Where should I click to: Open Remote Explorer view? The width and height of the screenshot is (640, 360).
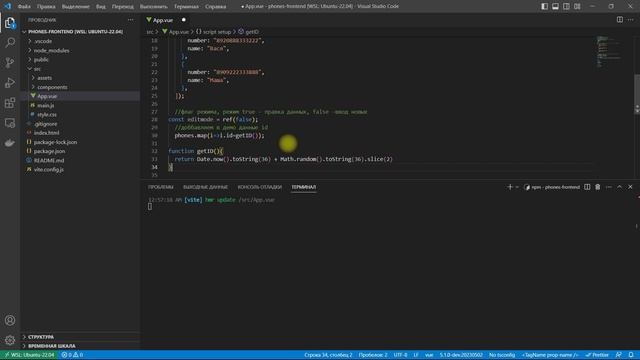[10, 123]
